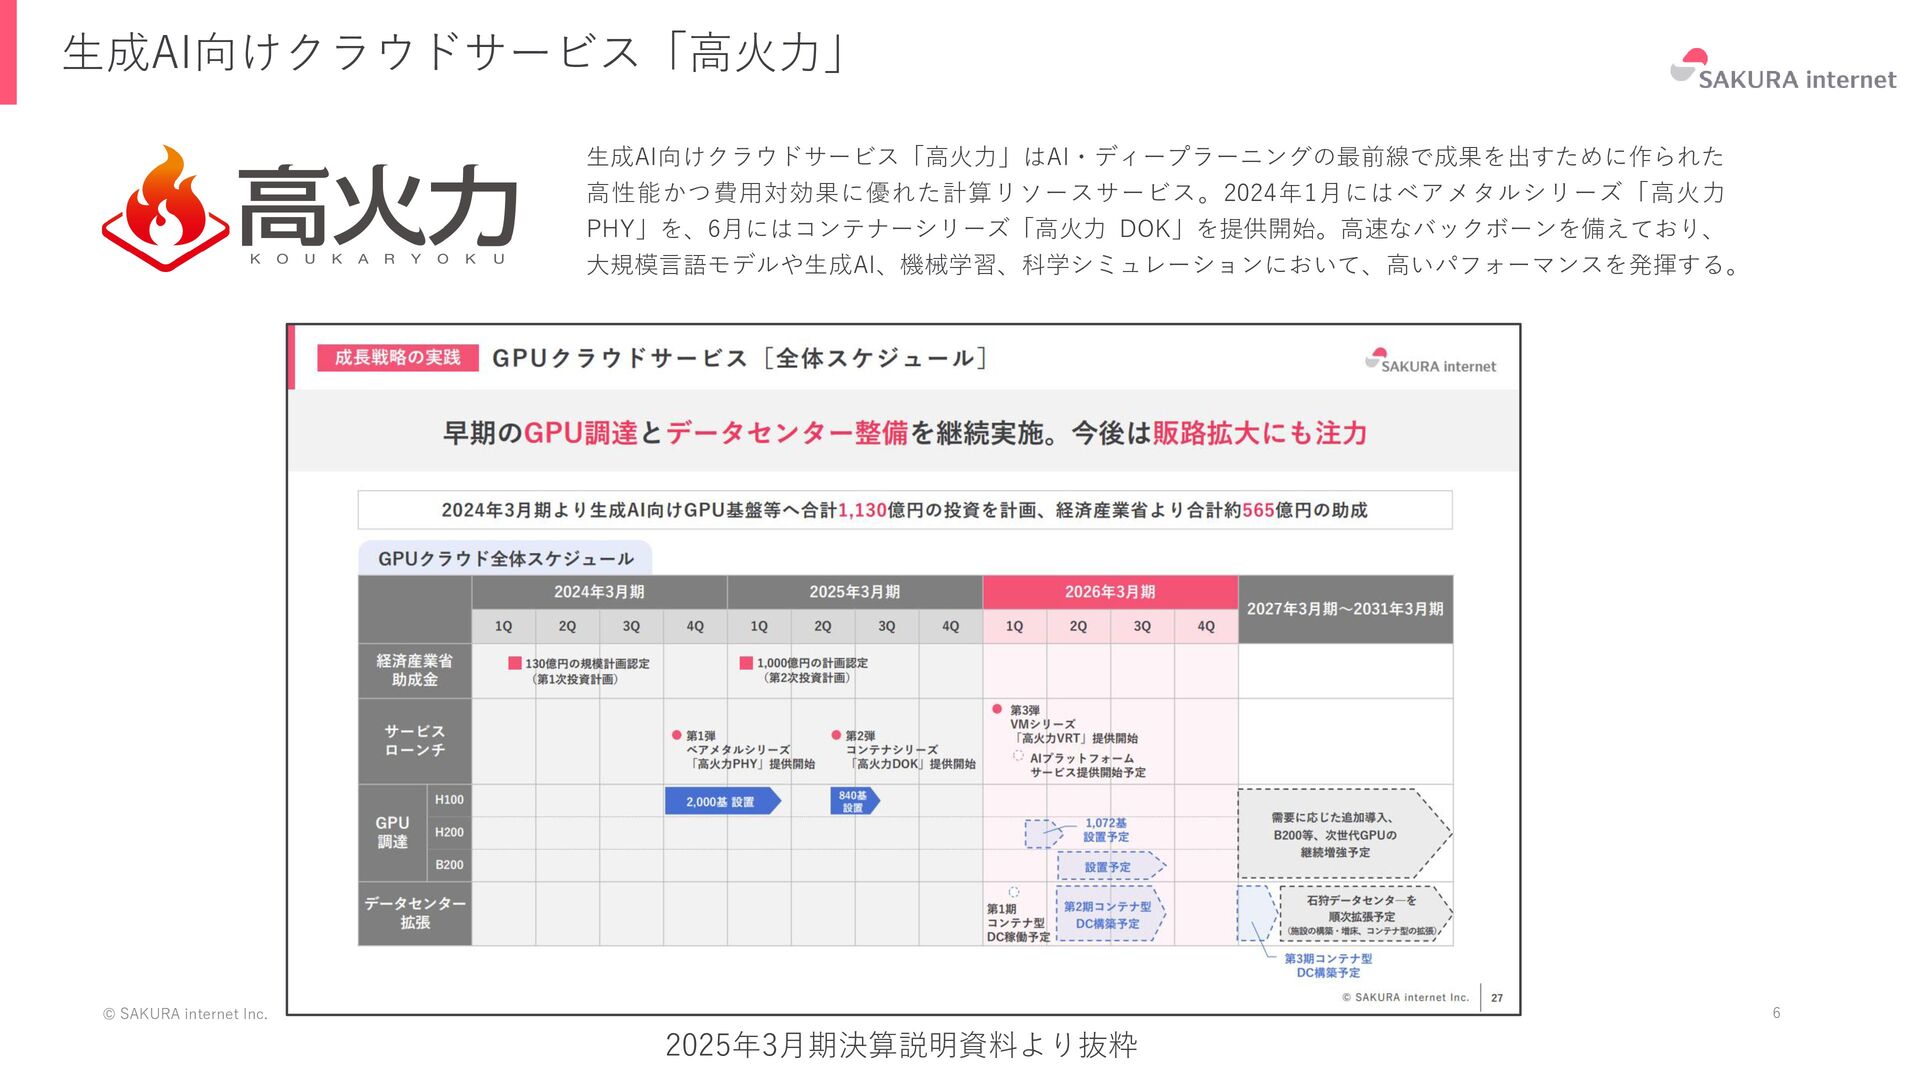The image size is (1920, 1080).
Task: Click the red square beside 130億円の規模計画認定
Action: coord(515,663)
